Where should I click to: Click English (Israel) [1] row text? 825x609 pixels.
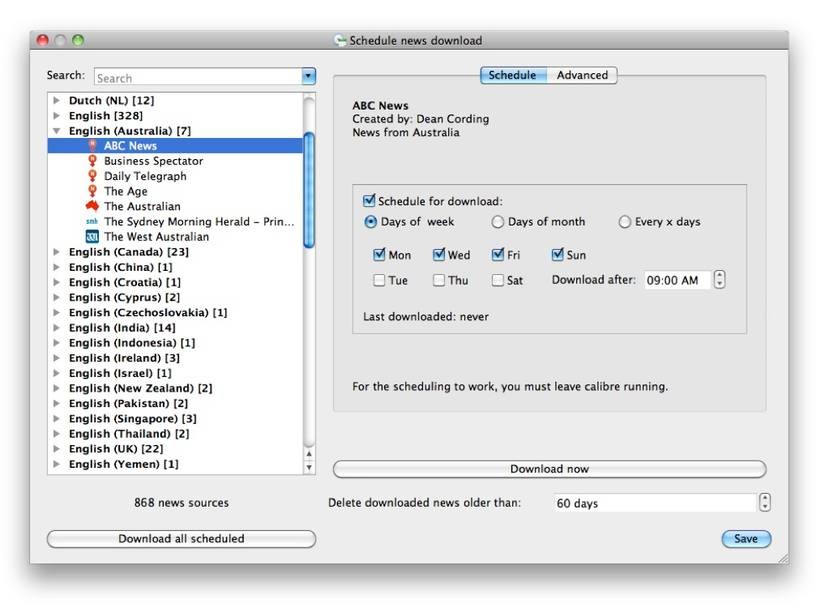click(120, 373)
